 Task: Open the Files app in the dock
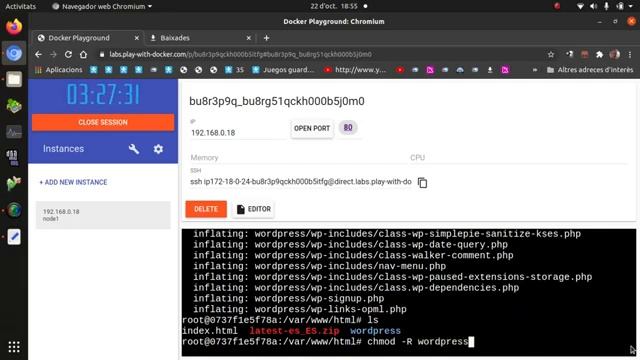tap(14, 80)
